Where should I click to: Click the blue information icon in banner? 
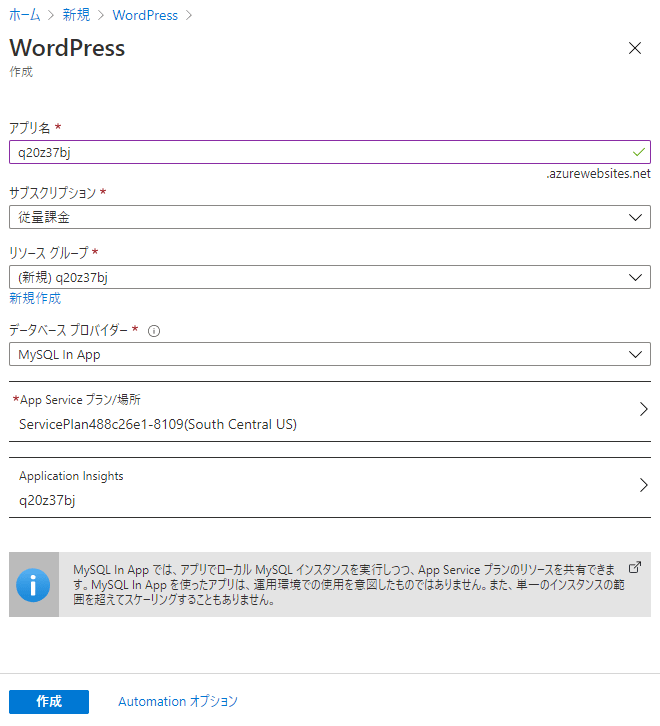(x=33, y=584)
